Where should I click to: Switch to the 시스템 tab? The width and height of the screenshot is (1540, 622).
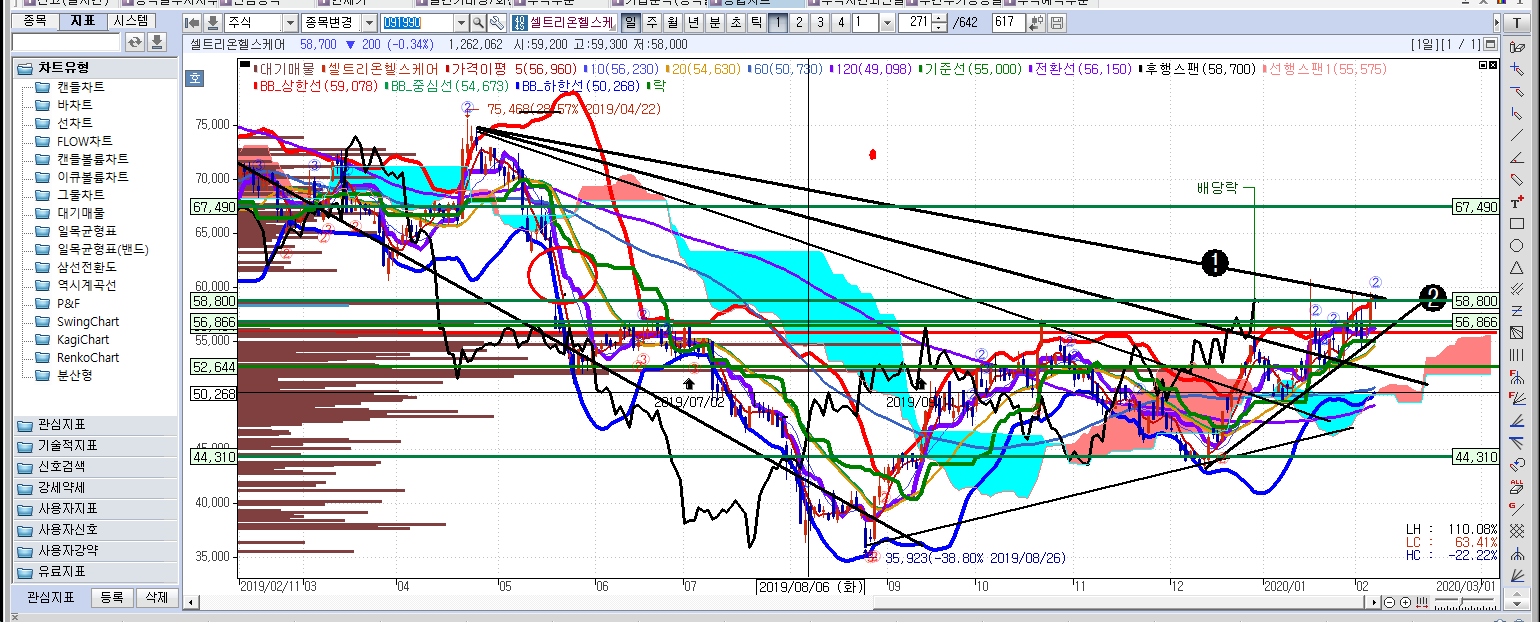point(131,20)
